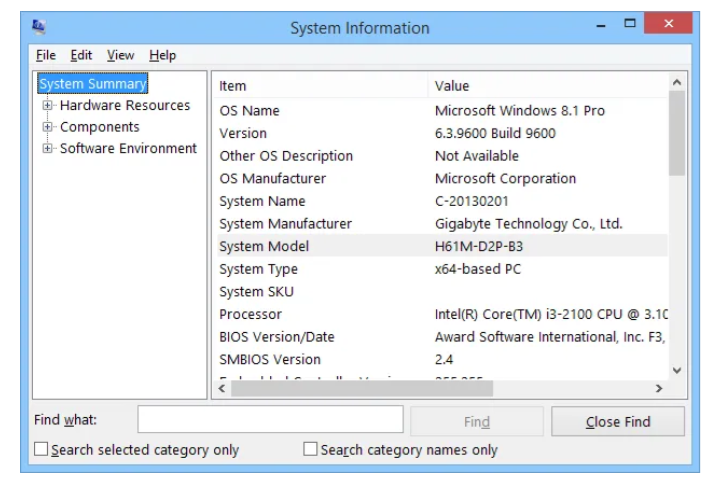
Task: Select the H61M-D2P-B3 value
Action: pyautogui.click(x=478, y=246)
